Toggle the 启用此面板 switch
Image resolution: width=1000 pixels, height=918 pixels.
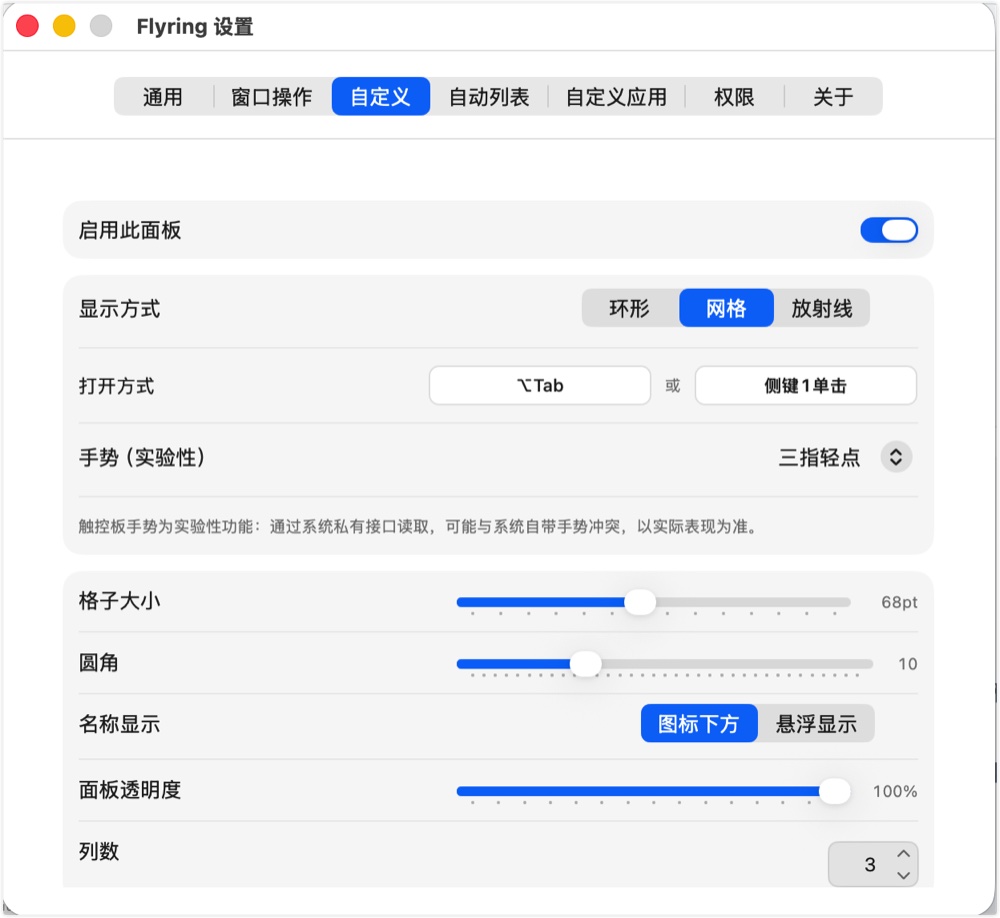(889, 230)
